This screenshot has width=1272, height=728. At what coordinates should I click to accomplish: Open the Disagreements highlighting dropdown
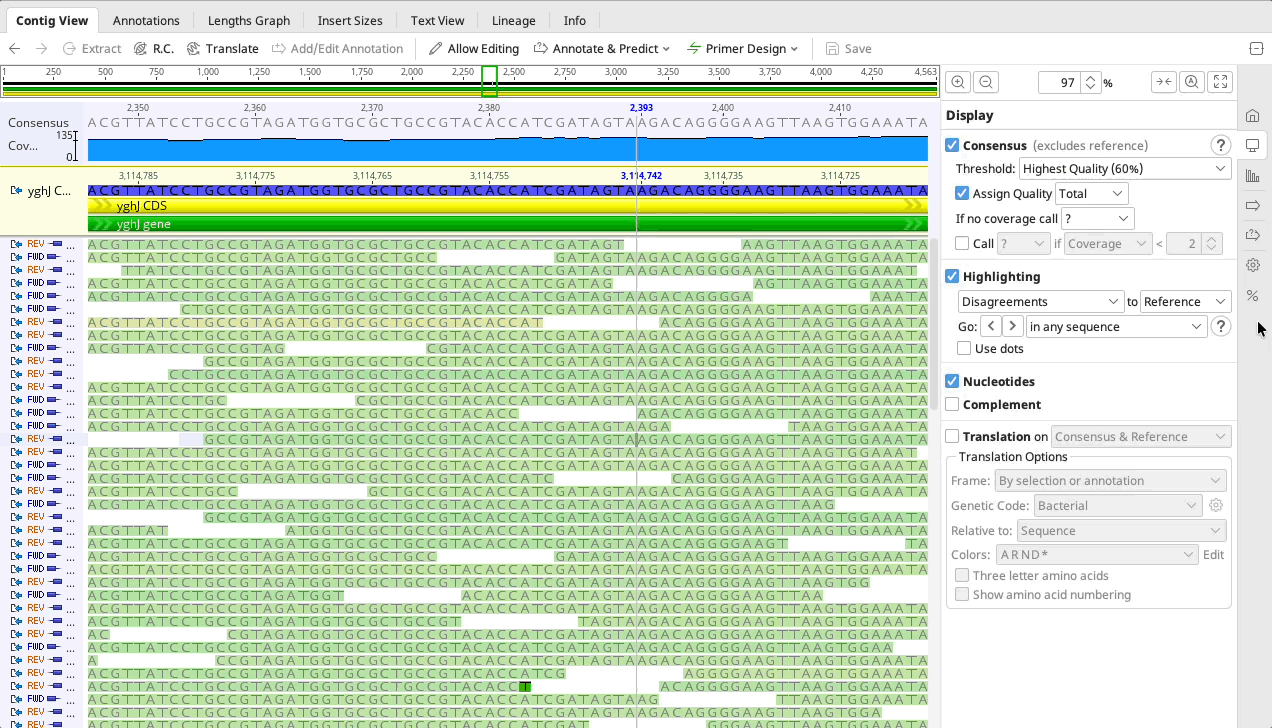pos(1040,301)
